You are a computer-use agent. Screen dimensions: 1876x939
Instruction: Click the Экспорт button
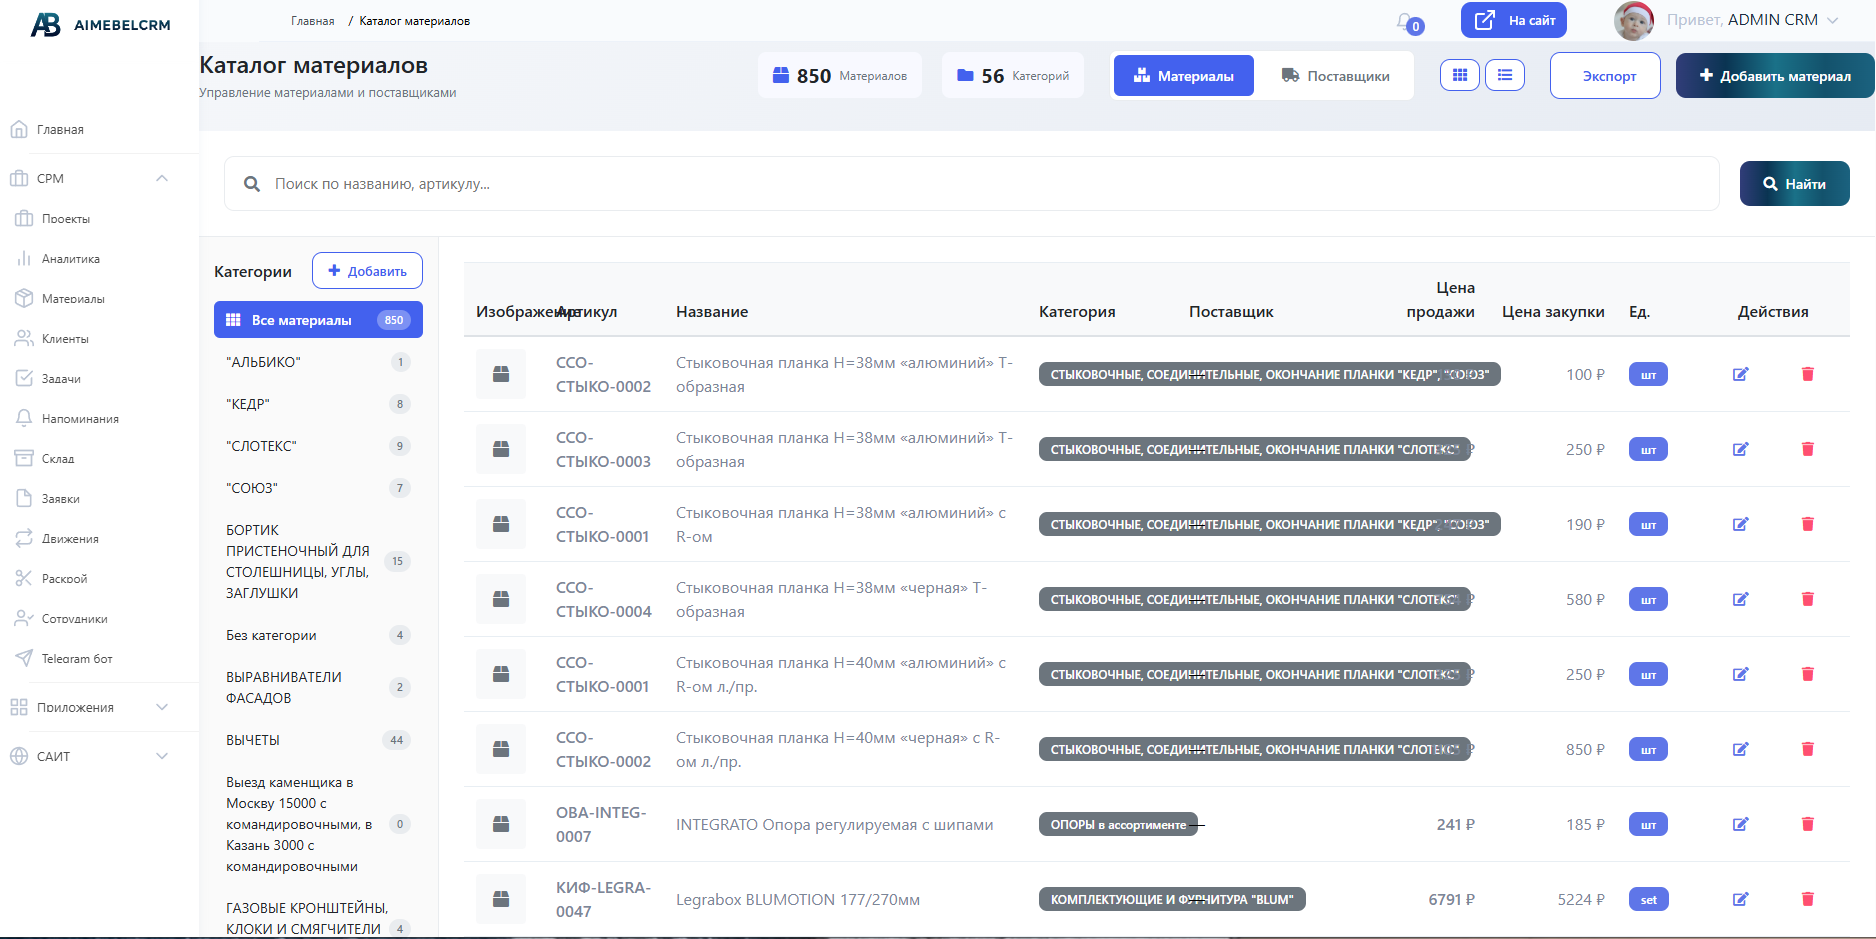click(1604, 76)
